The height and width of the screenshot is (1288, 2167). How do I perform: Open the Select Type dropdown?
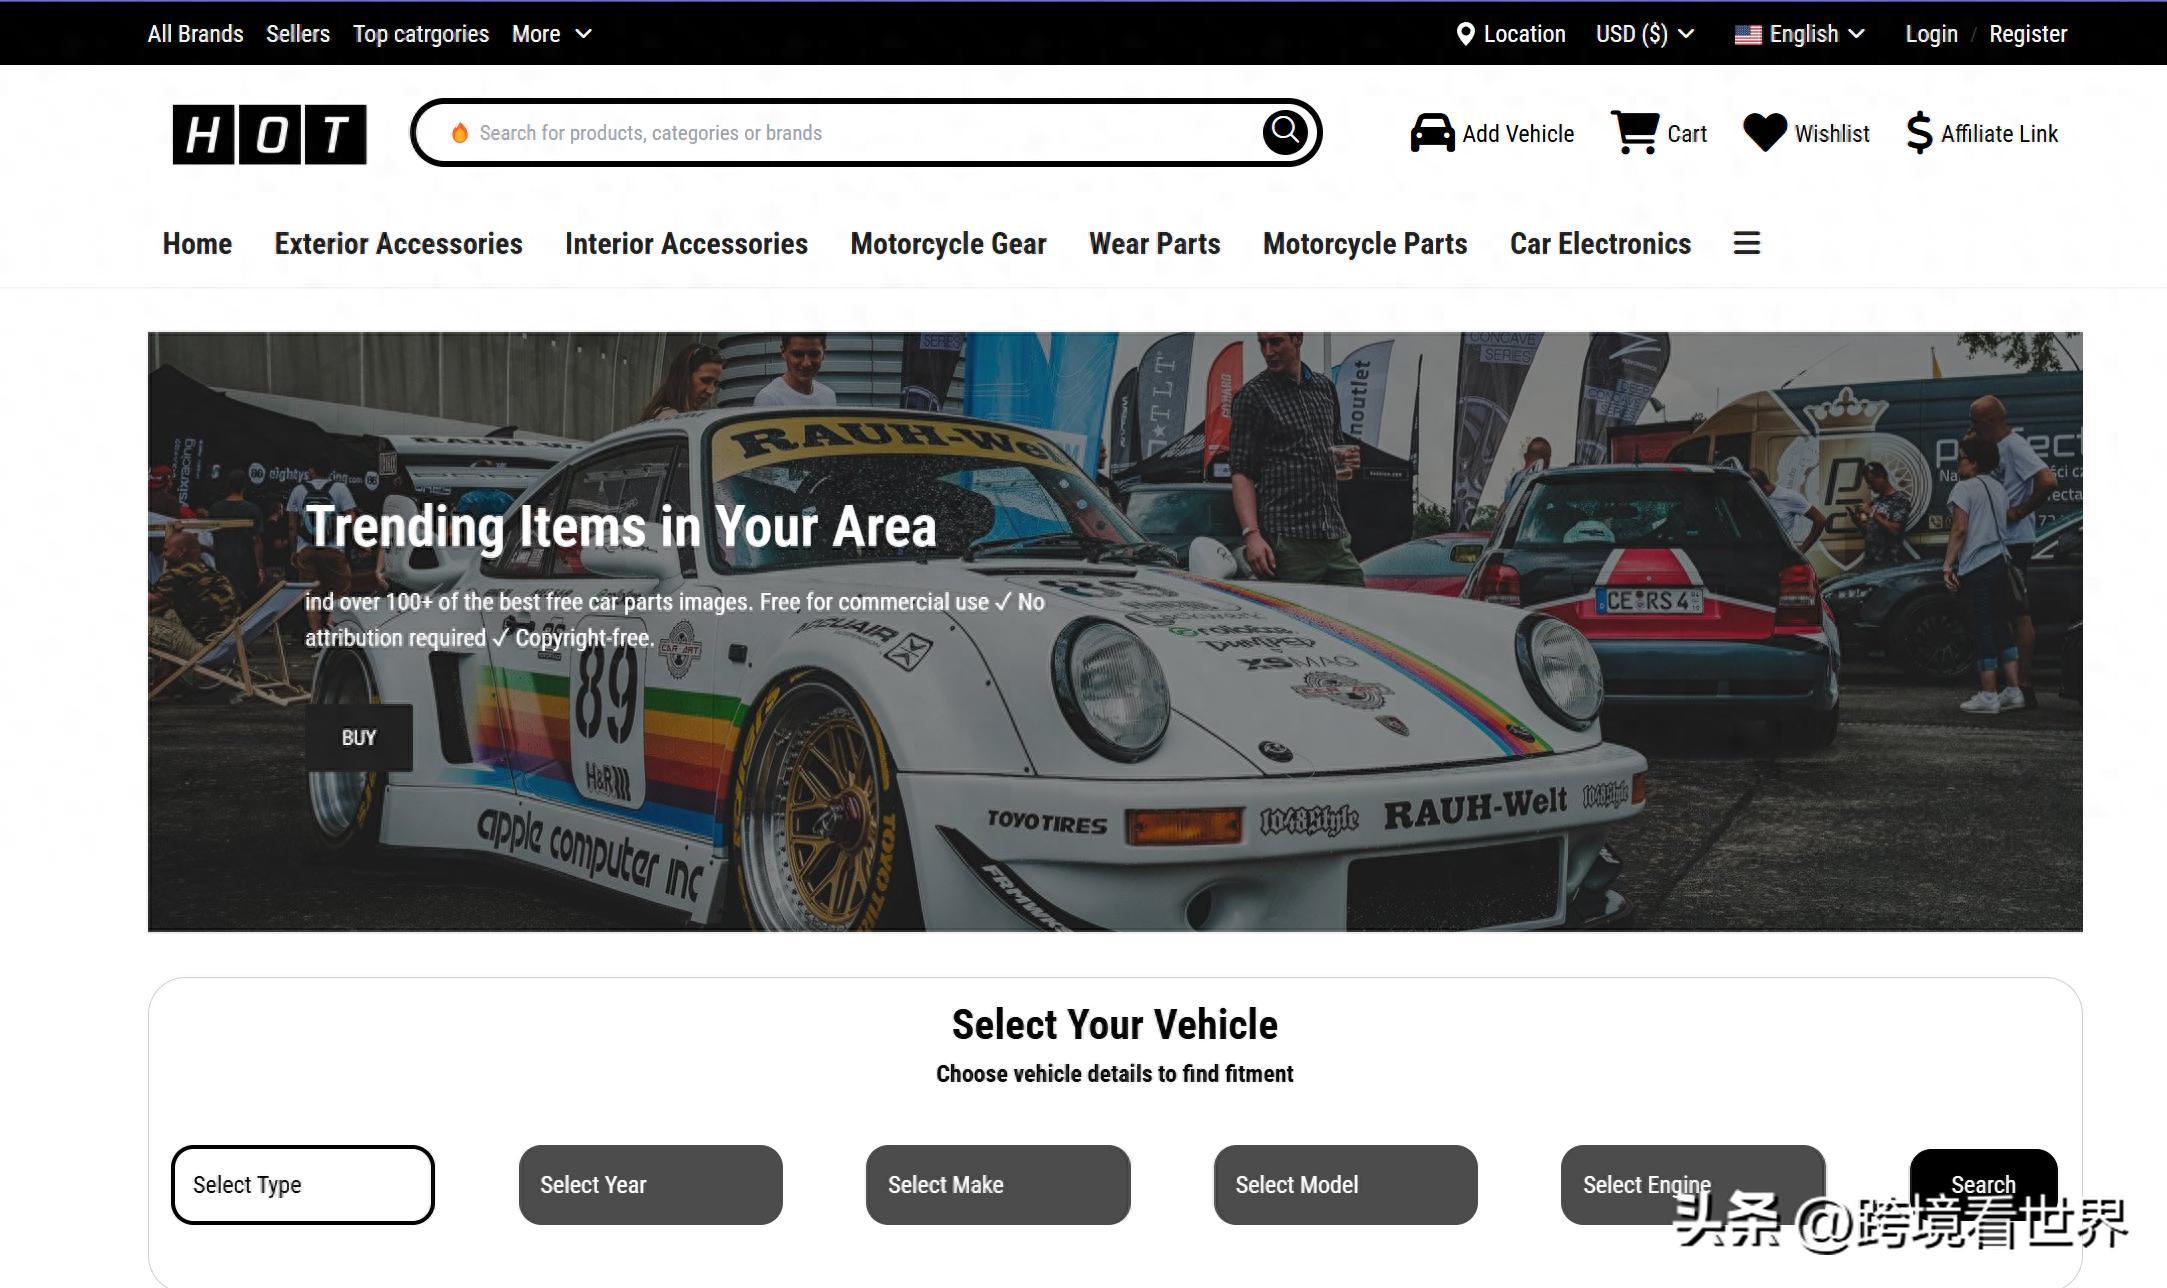coord(303,1185)
